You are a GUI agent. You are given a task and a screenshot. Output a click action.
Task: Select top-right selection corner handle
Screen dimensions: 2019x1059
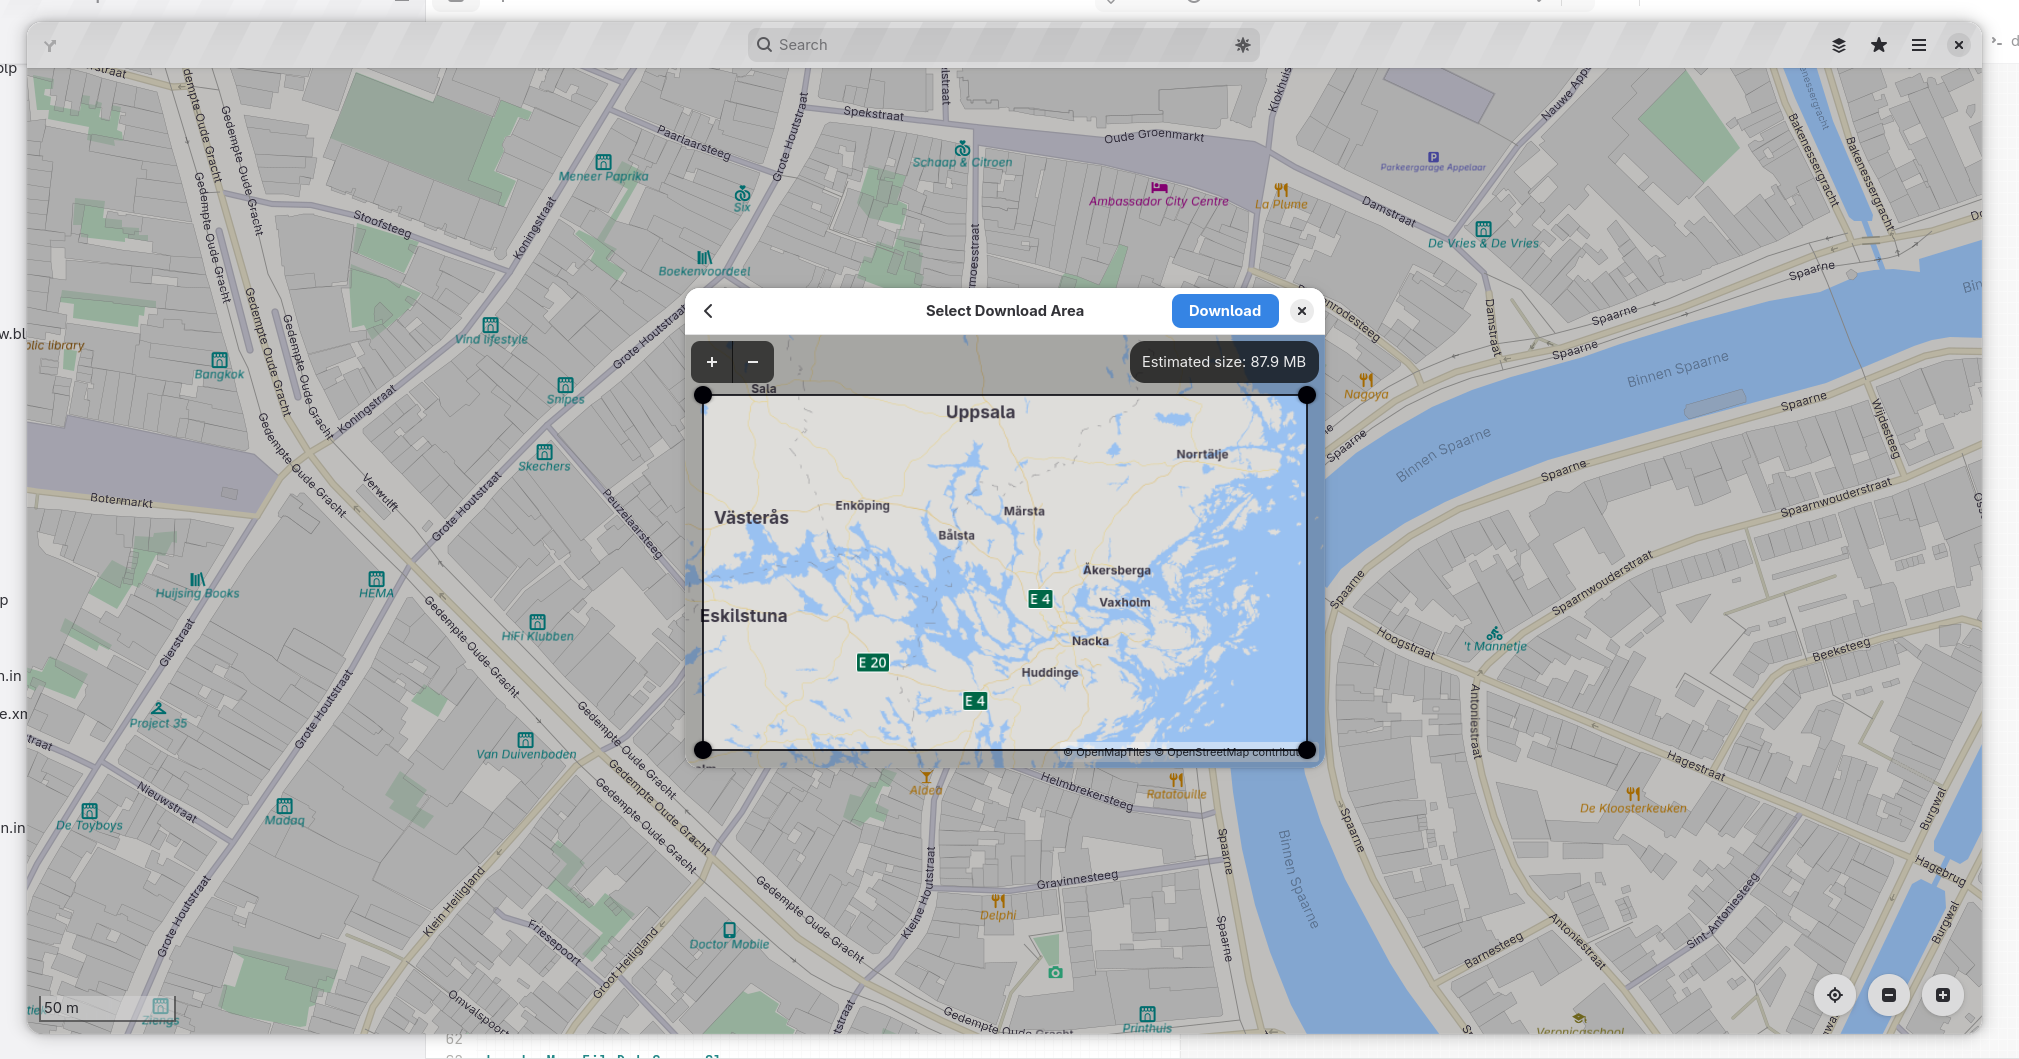point(1307,395)
